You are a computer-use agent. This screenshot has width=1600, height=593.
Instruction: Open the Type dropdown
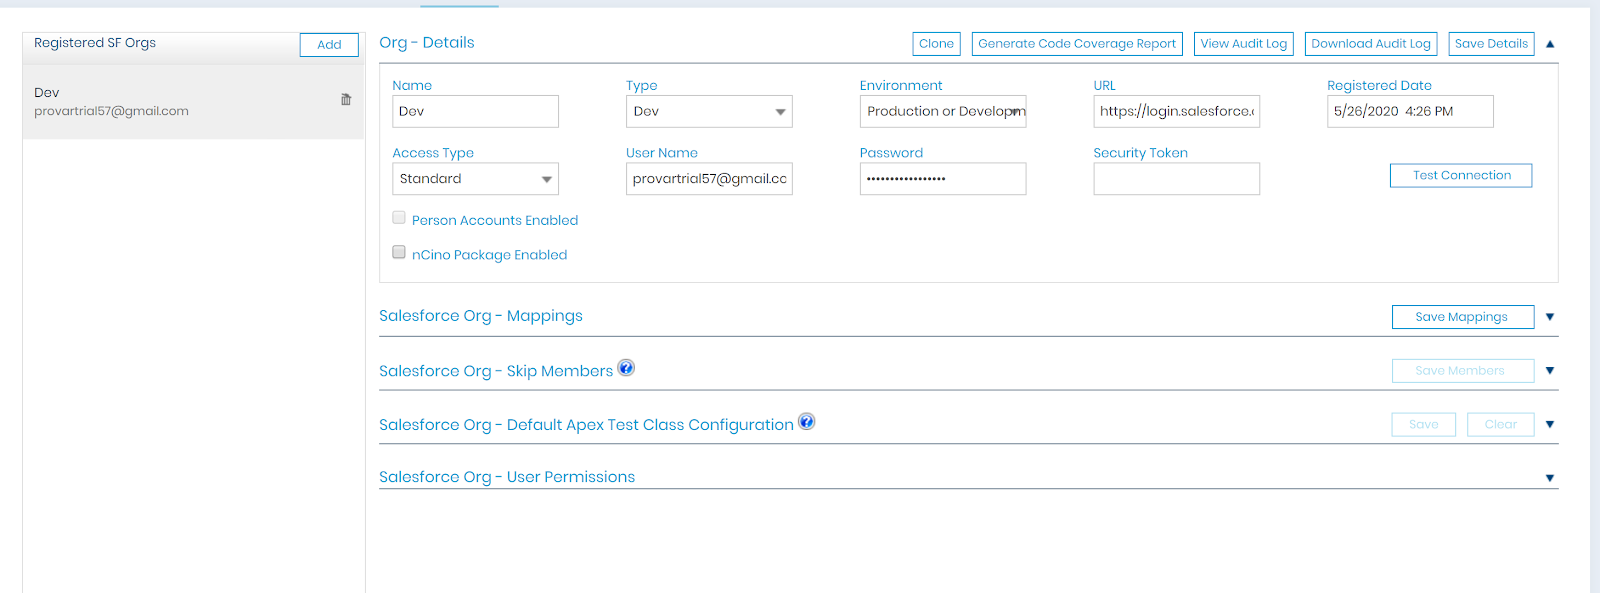click(x=709, y=111)
